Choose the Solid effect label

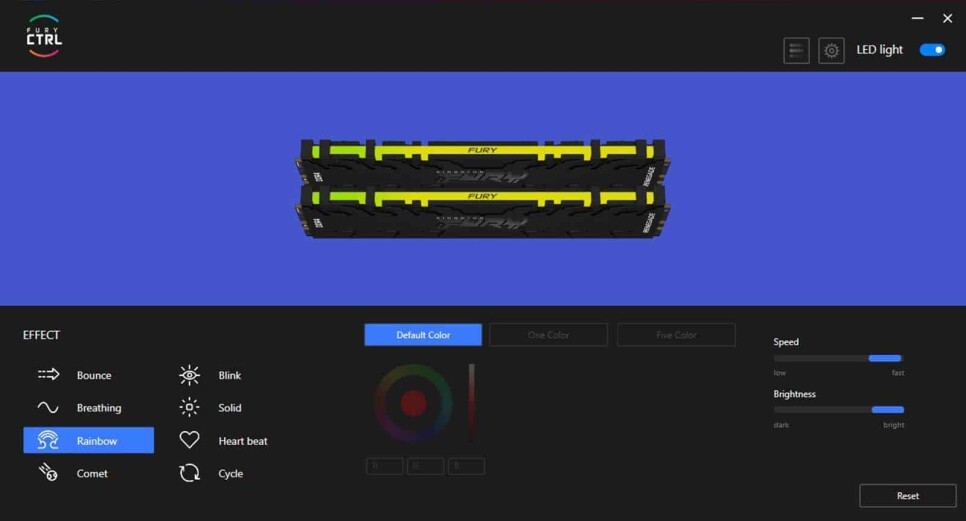tap(229, 408)
